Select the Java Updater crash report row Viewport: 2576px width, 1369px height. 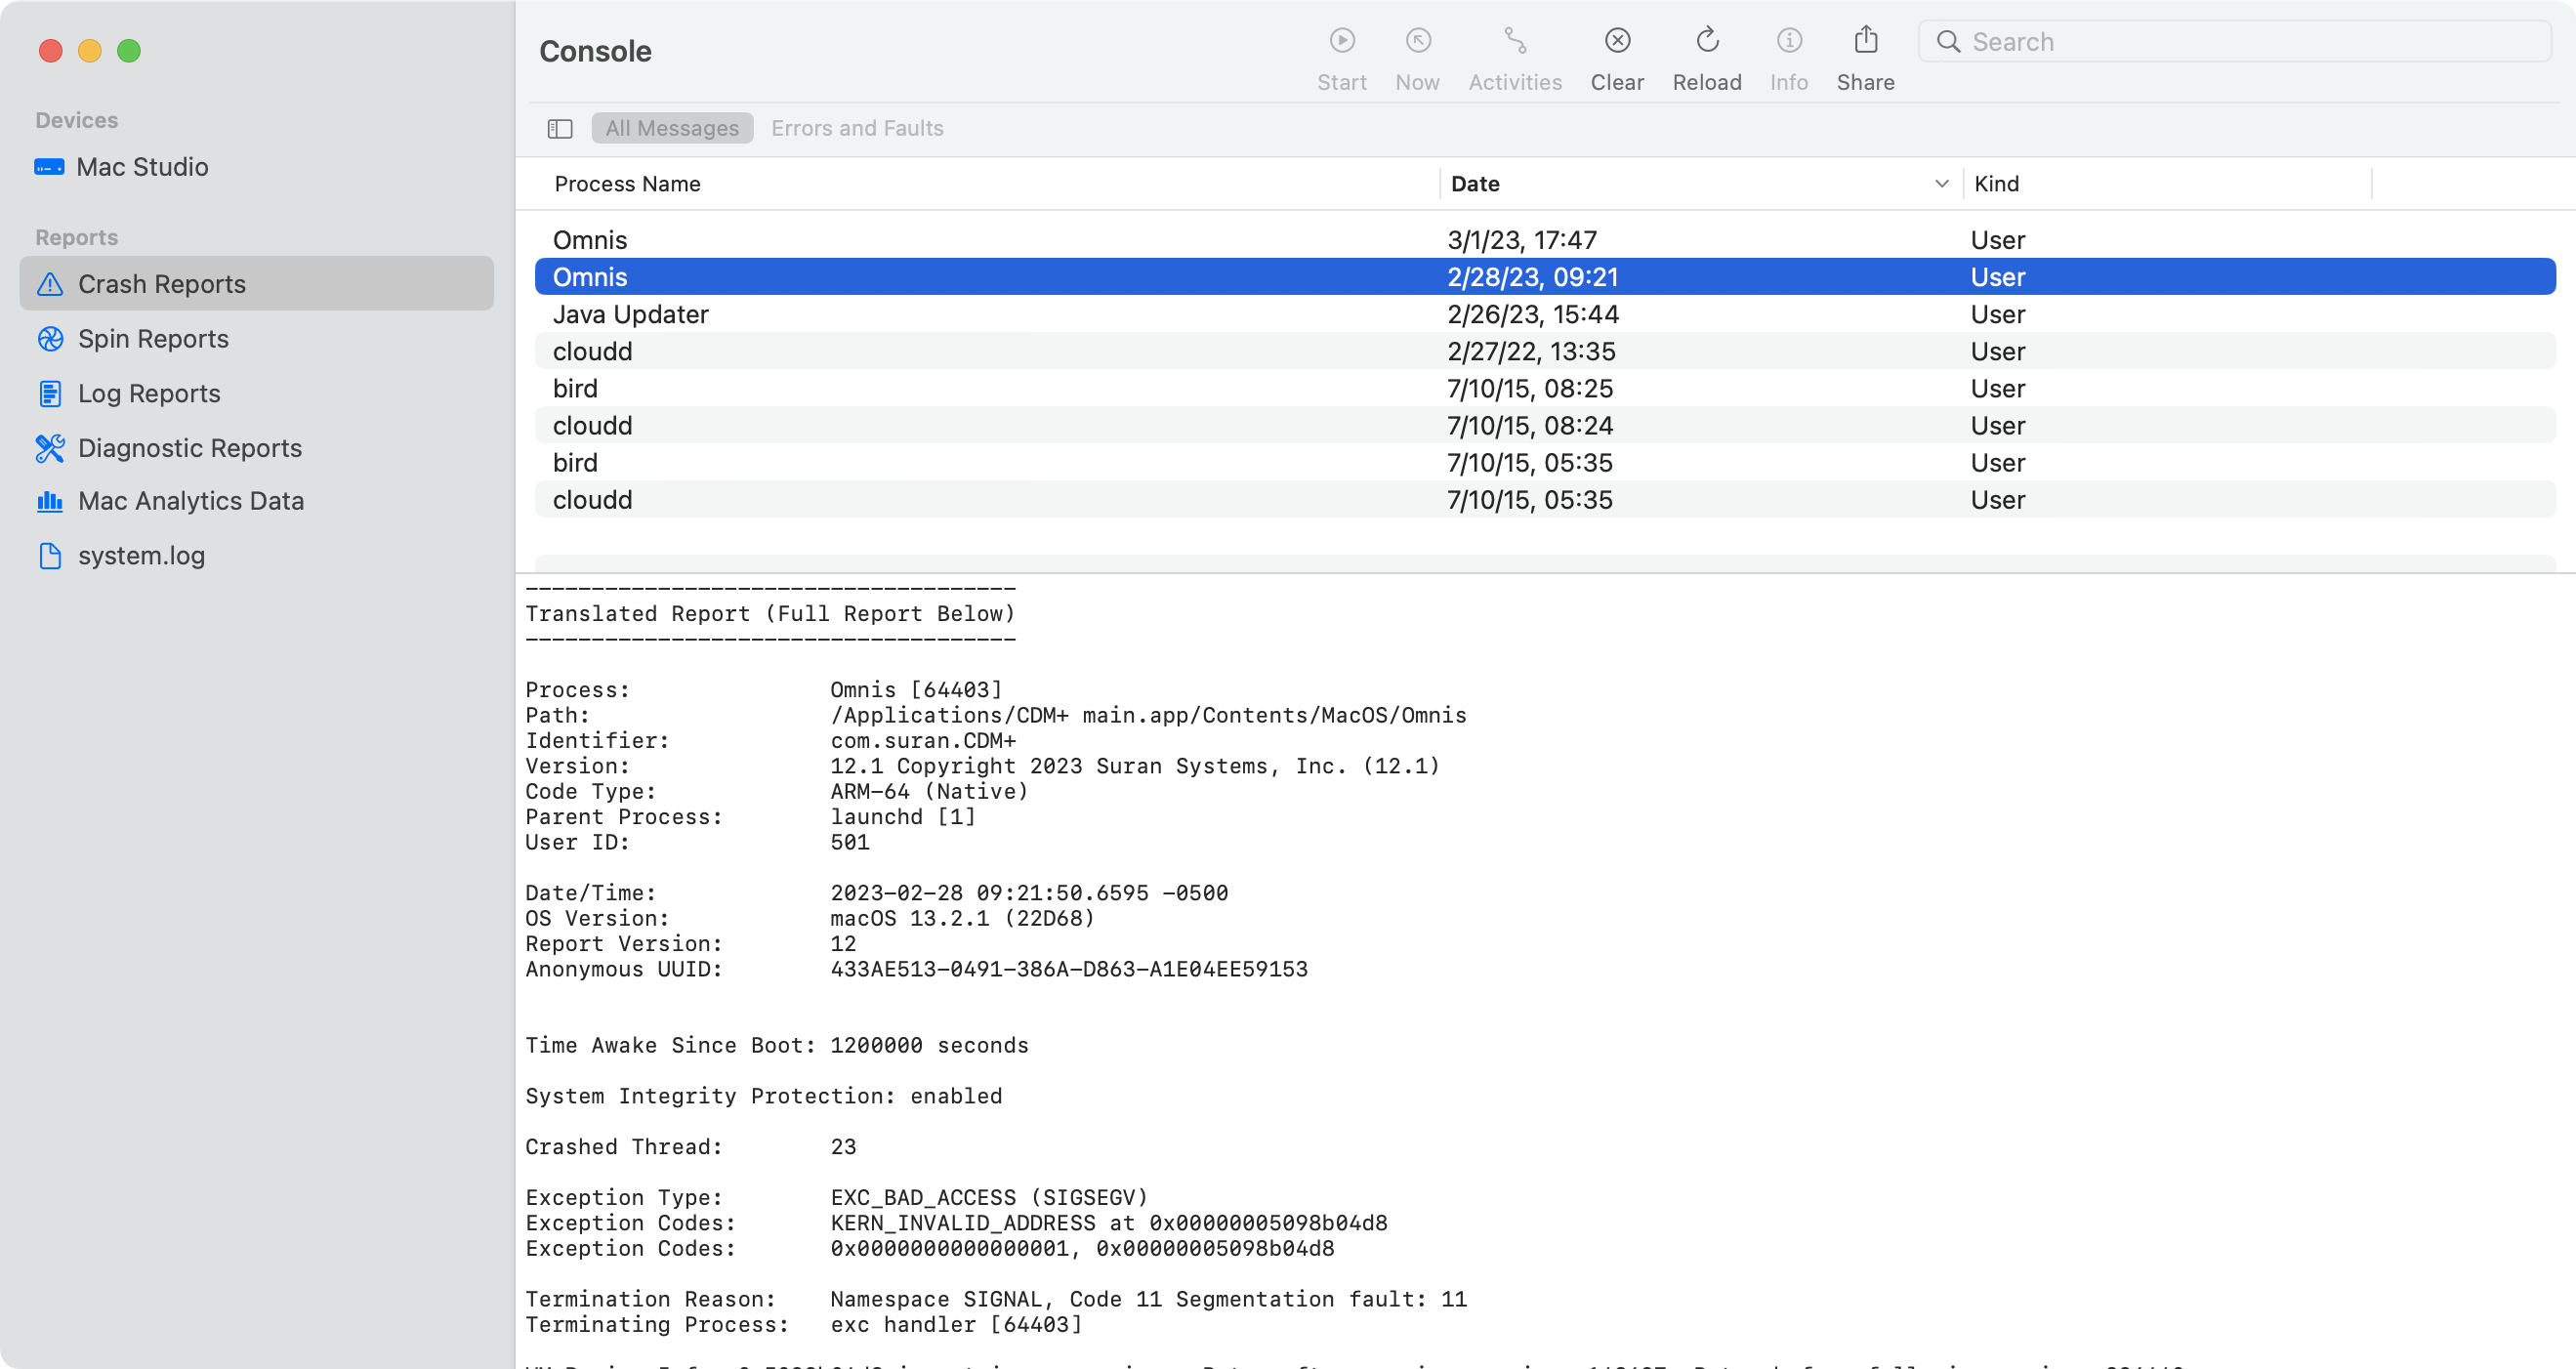(x=630, y=315)
